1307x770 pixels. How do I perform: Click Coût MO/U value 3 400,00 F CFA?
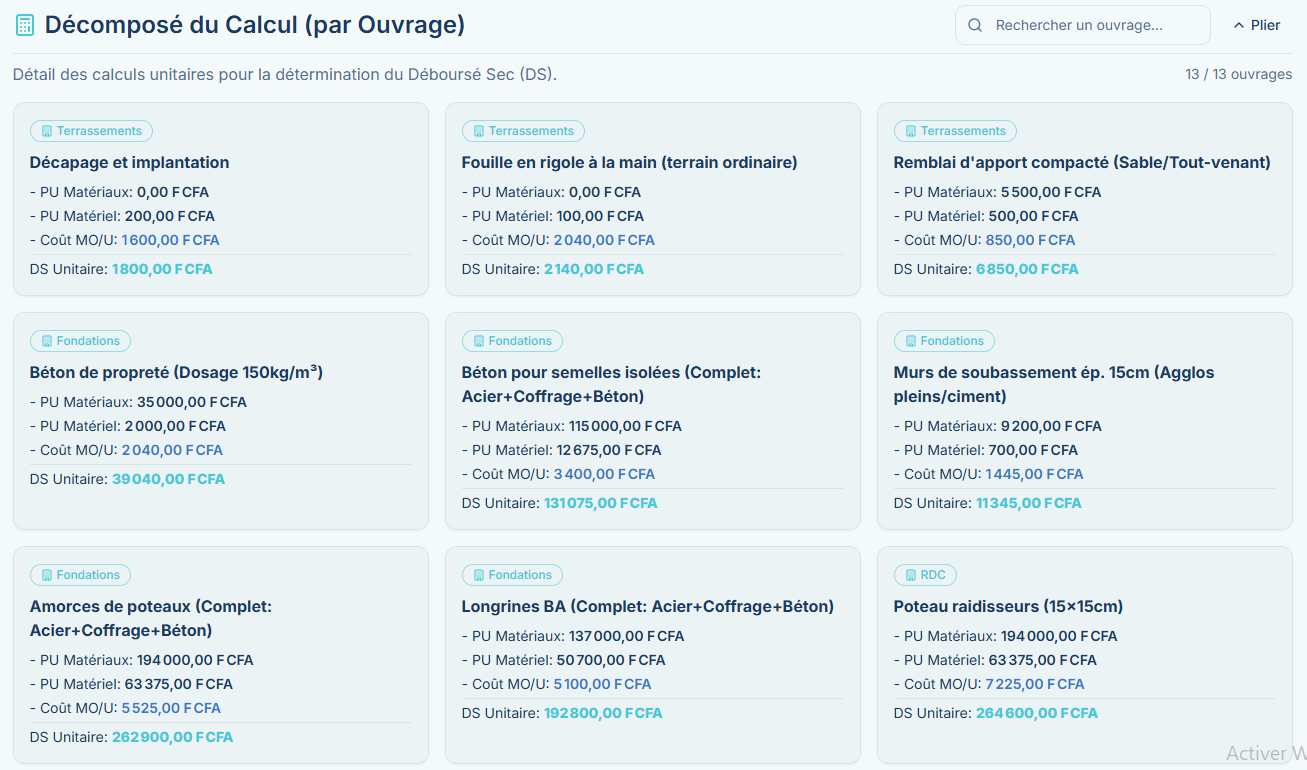tap(604, 474)
